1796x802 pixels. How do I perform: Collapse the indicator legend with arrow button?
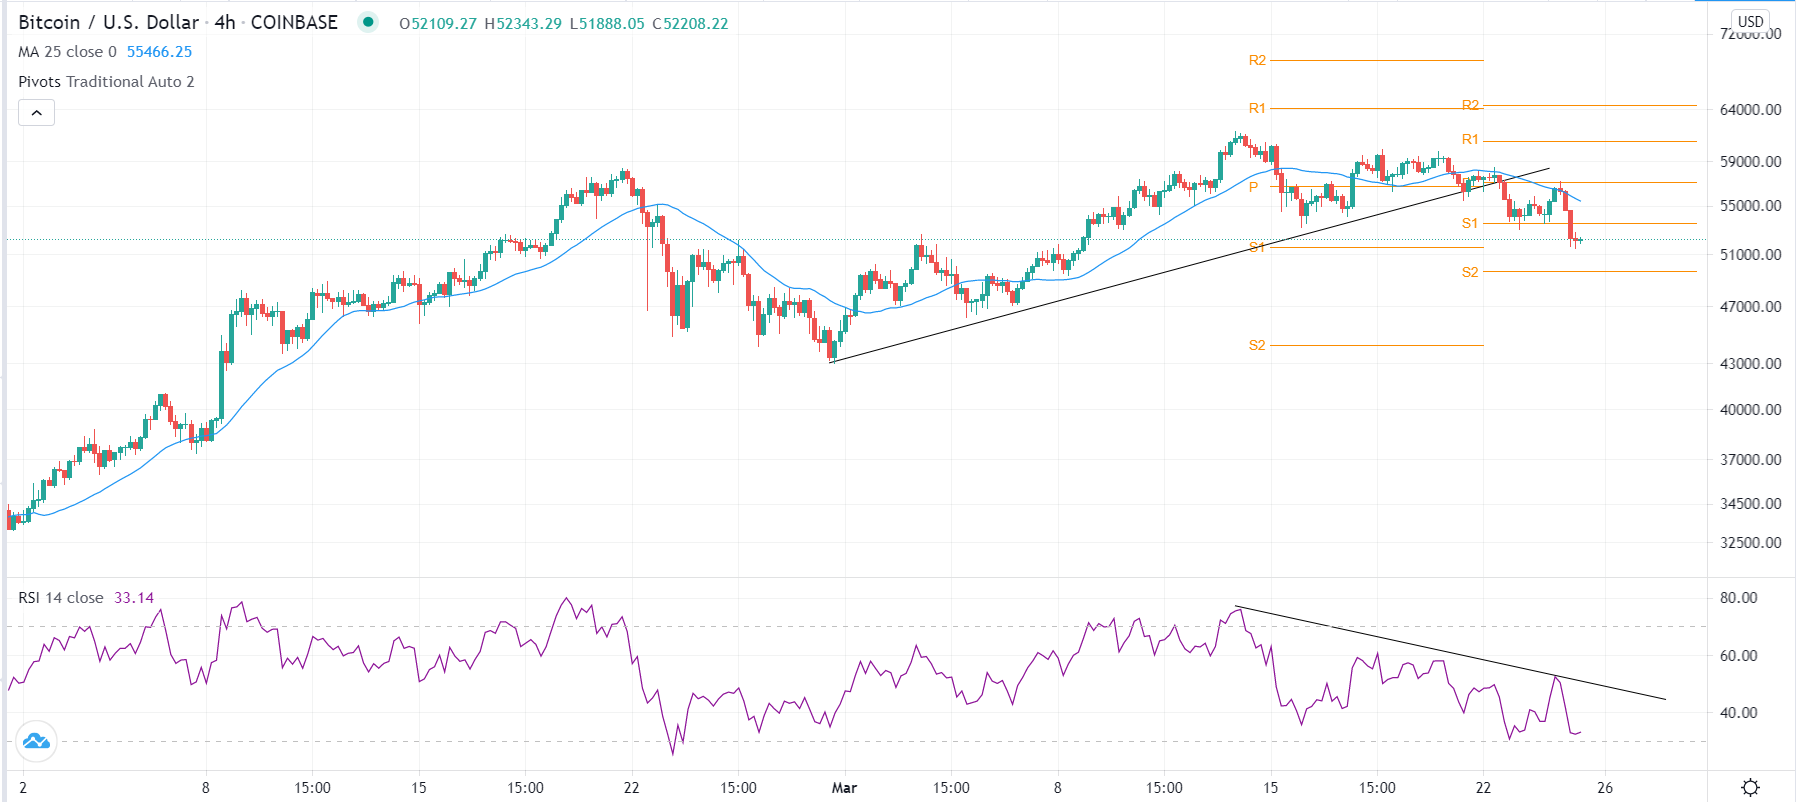[x=36, y=113]
